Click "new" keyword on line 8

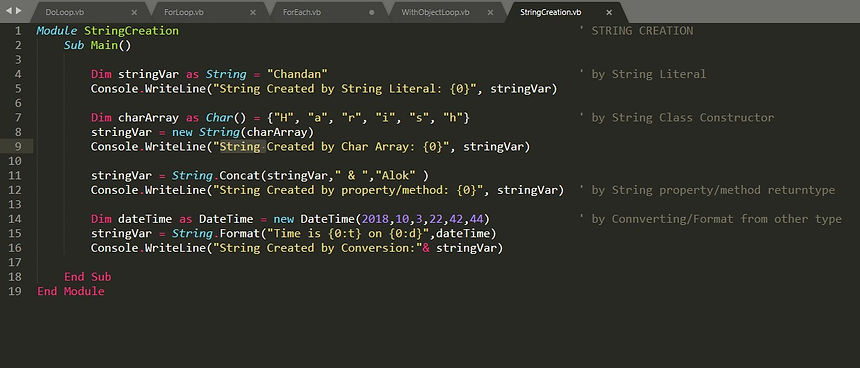tap(182, 132)
